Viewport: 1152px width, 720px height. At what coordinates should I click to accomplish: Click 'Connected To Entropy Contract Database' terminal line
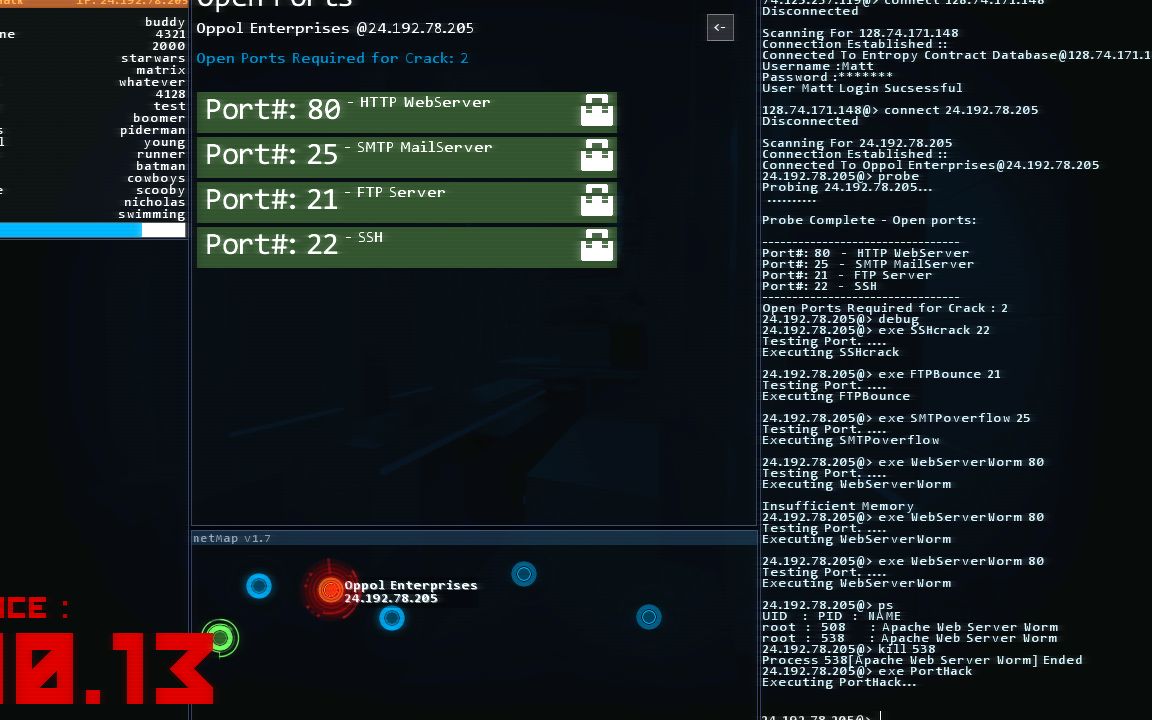click(957, 55)
